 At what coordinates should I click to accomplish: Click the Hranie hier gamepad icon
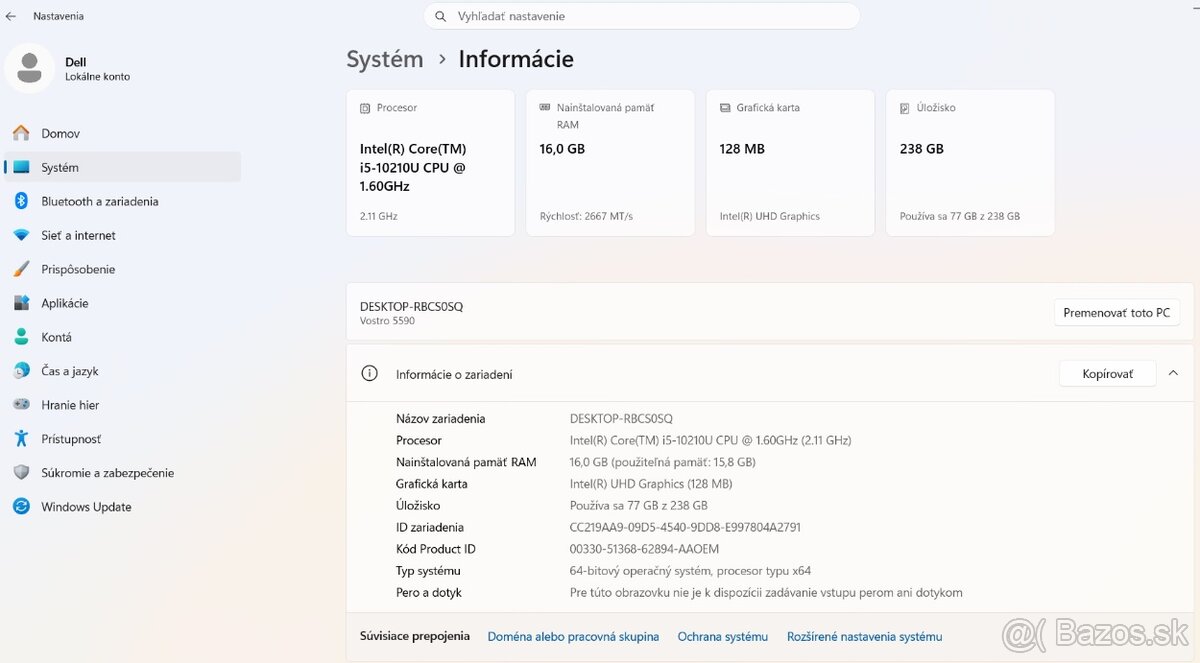(21, 405)
